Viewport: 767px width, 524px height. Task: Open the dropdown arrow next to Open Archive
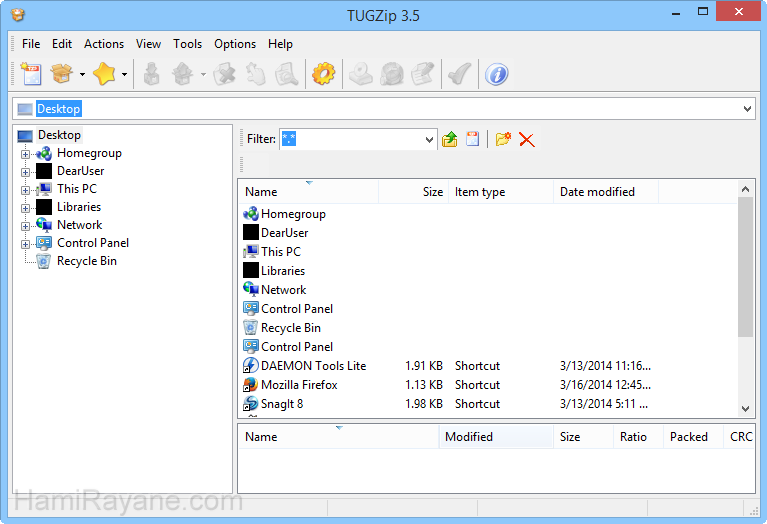tap(82, 74)
